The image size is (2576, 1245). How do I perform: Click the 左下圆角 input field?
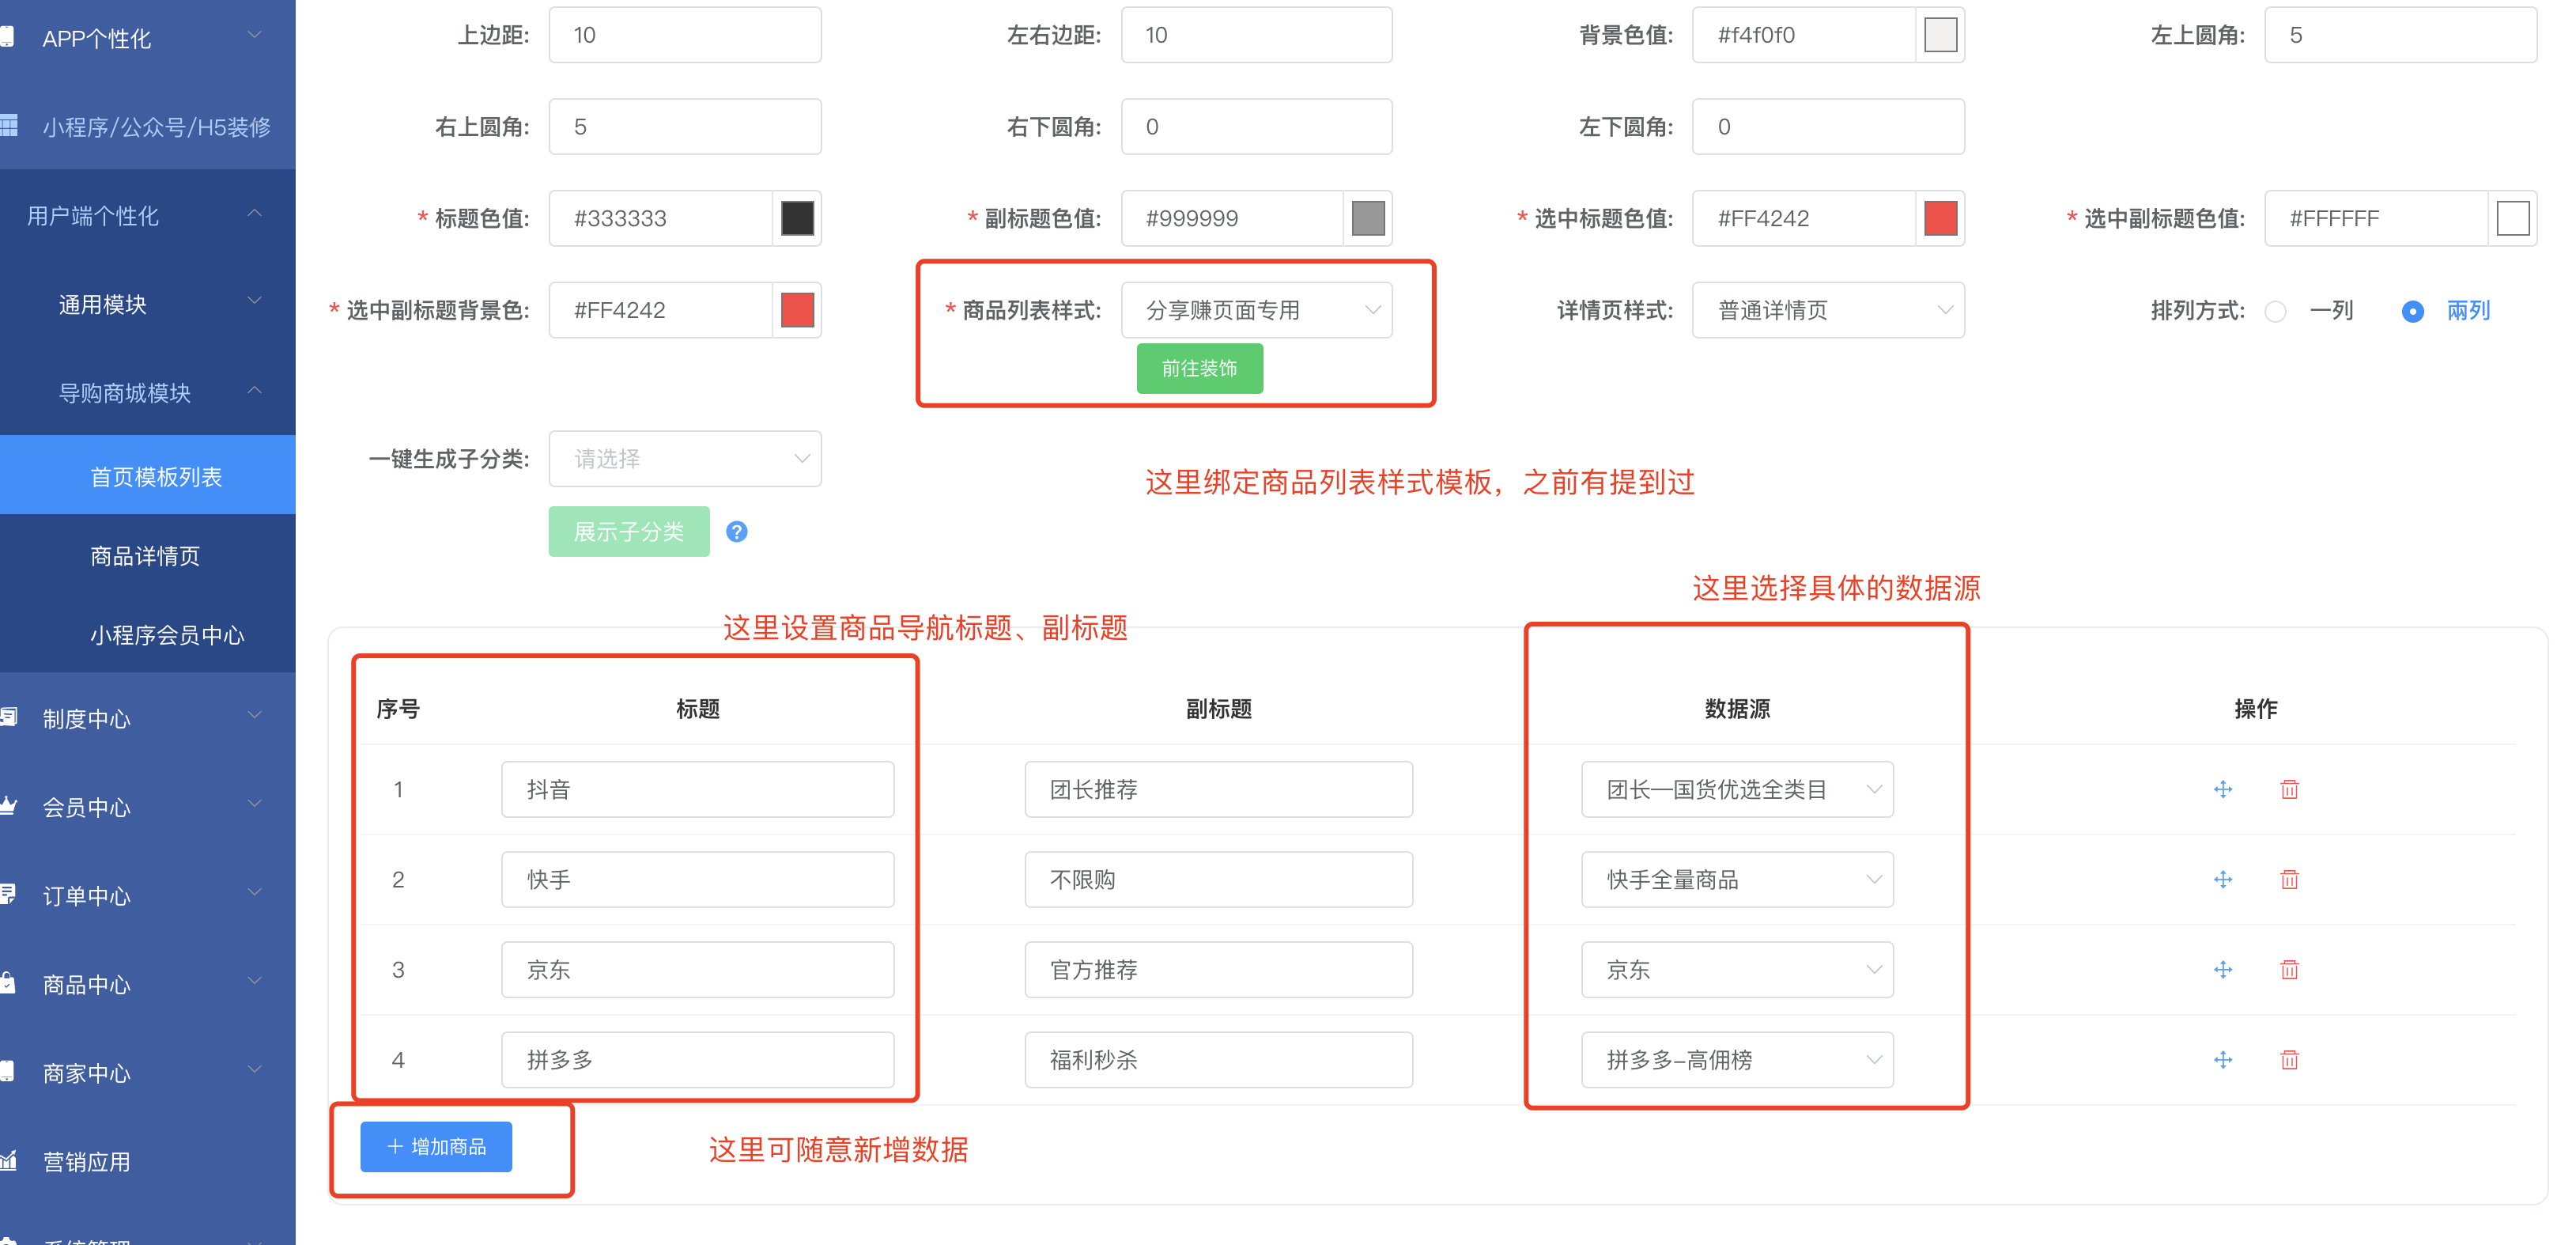tap(1828, 126)
